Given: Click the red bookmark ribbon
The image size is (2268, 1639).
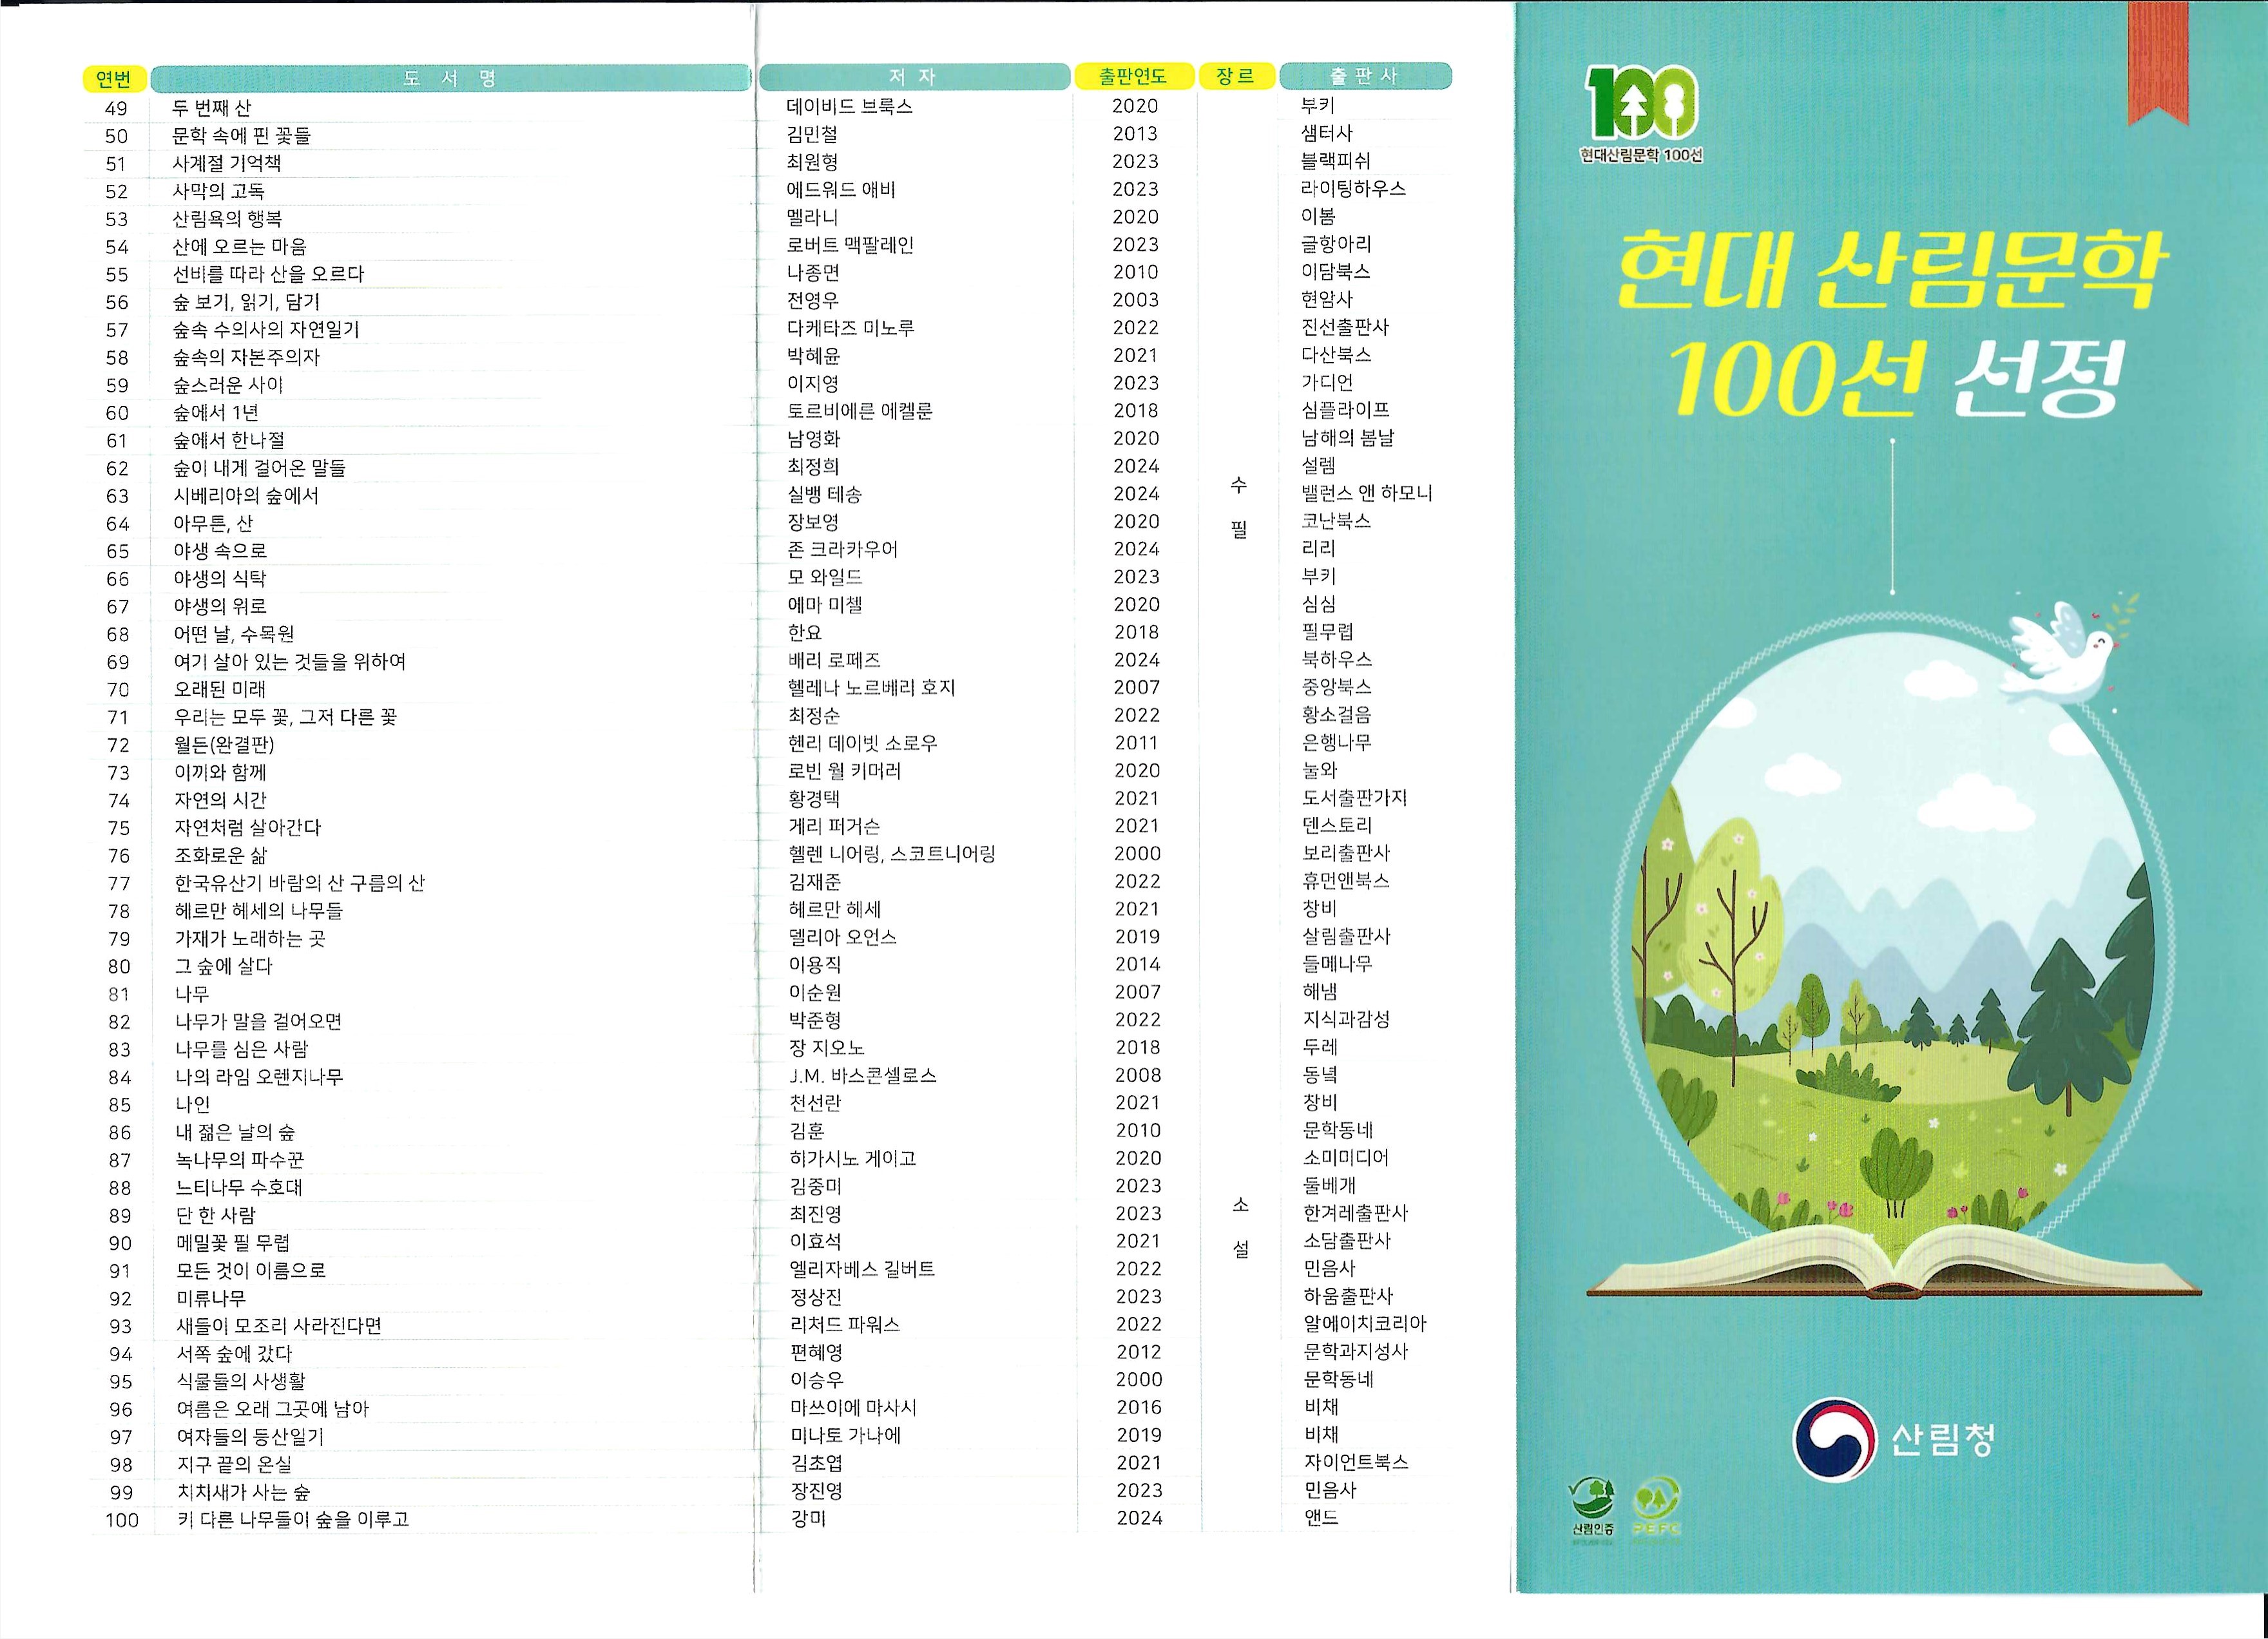Looking at the screenshot, I should pos(2158,63).
